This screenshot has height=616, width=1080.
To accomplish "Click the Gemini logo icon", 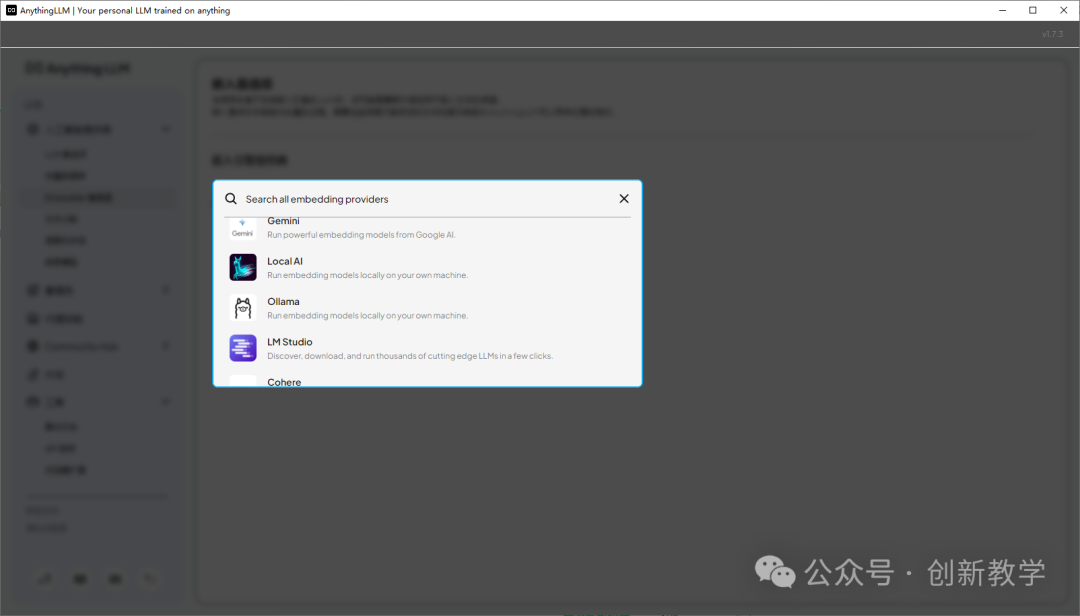I will [x=242, y=229].
